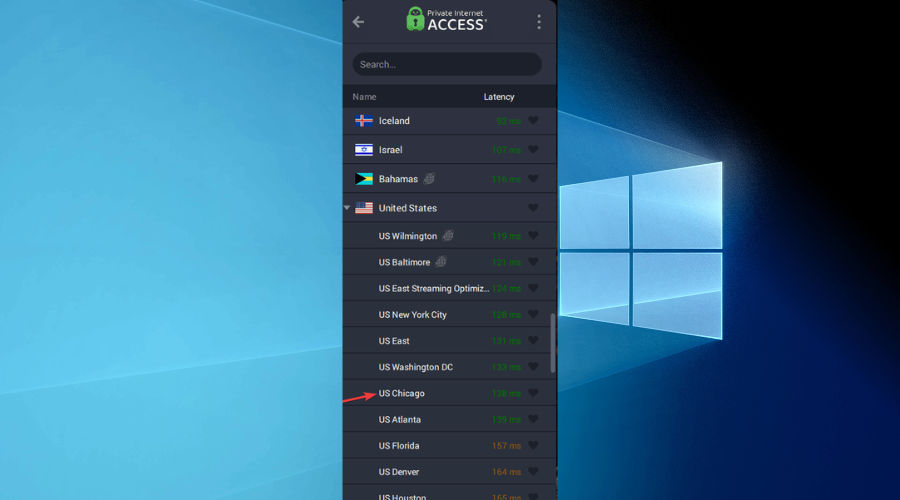Connect to US New York City
The height and width of the screenshot is (500, 900).
pos(449,315)
